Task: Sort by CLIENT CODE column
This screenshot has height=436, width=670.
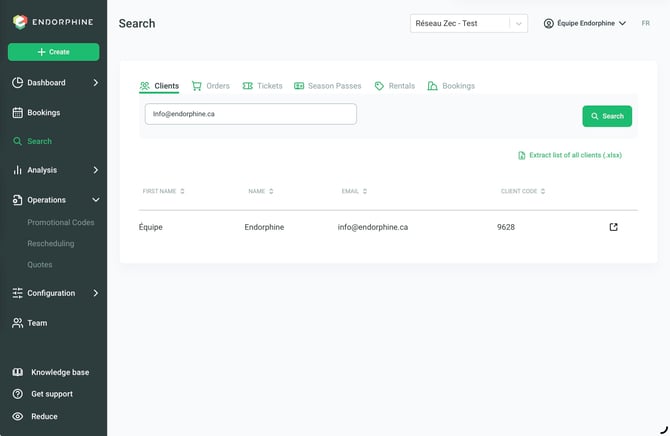Action: pos(523,191)
